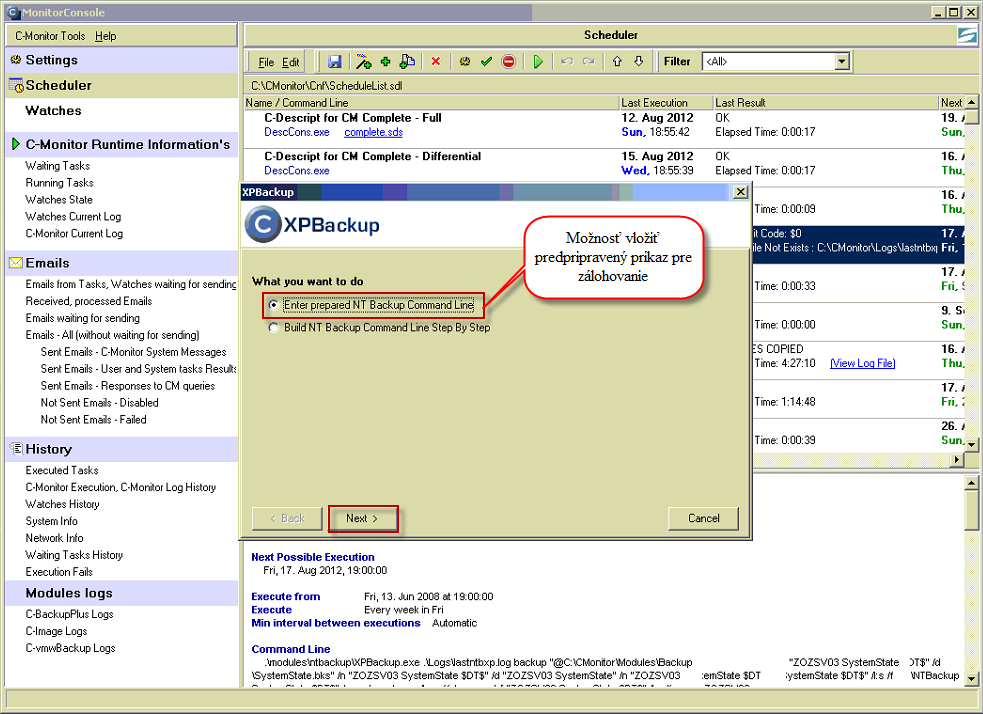The width and height of the screenshot is (983, 714).
Task: Open Not Sent Emails - Failed
Action: click(x=93, y=420)
